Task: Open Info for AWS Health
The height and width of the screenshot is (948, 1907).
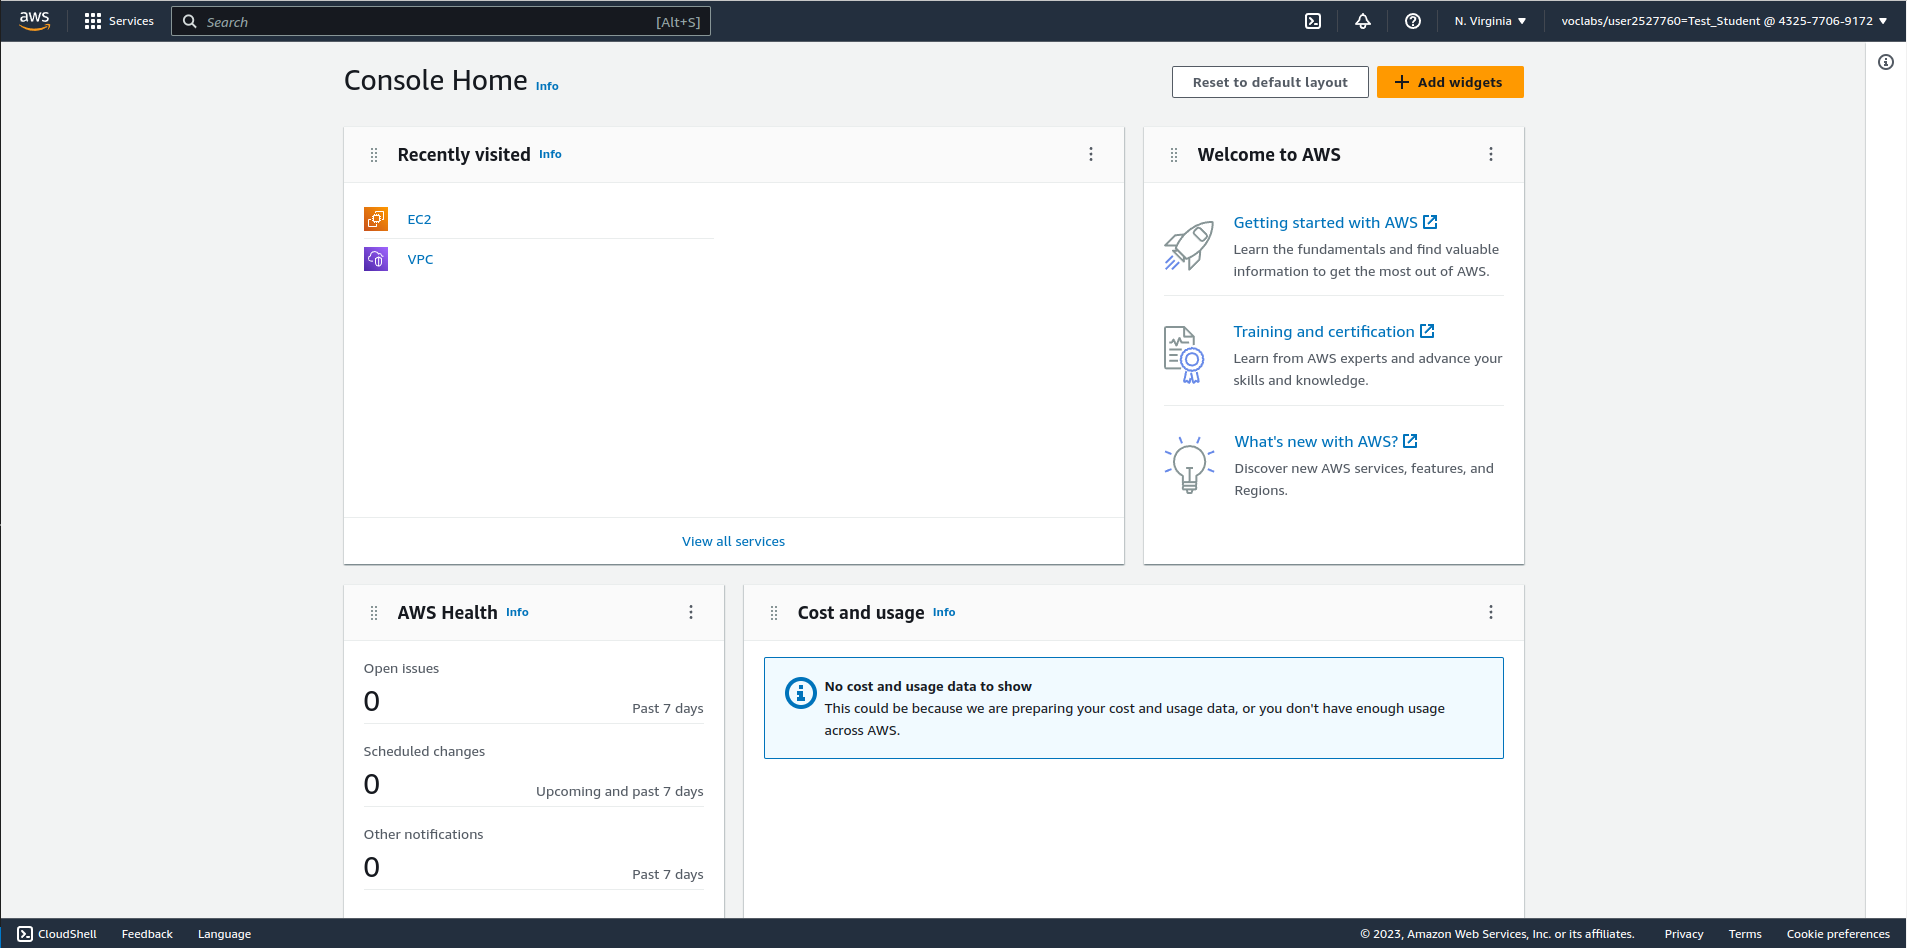Action: [x=517, y=612]
